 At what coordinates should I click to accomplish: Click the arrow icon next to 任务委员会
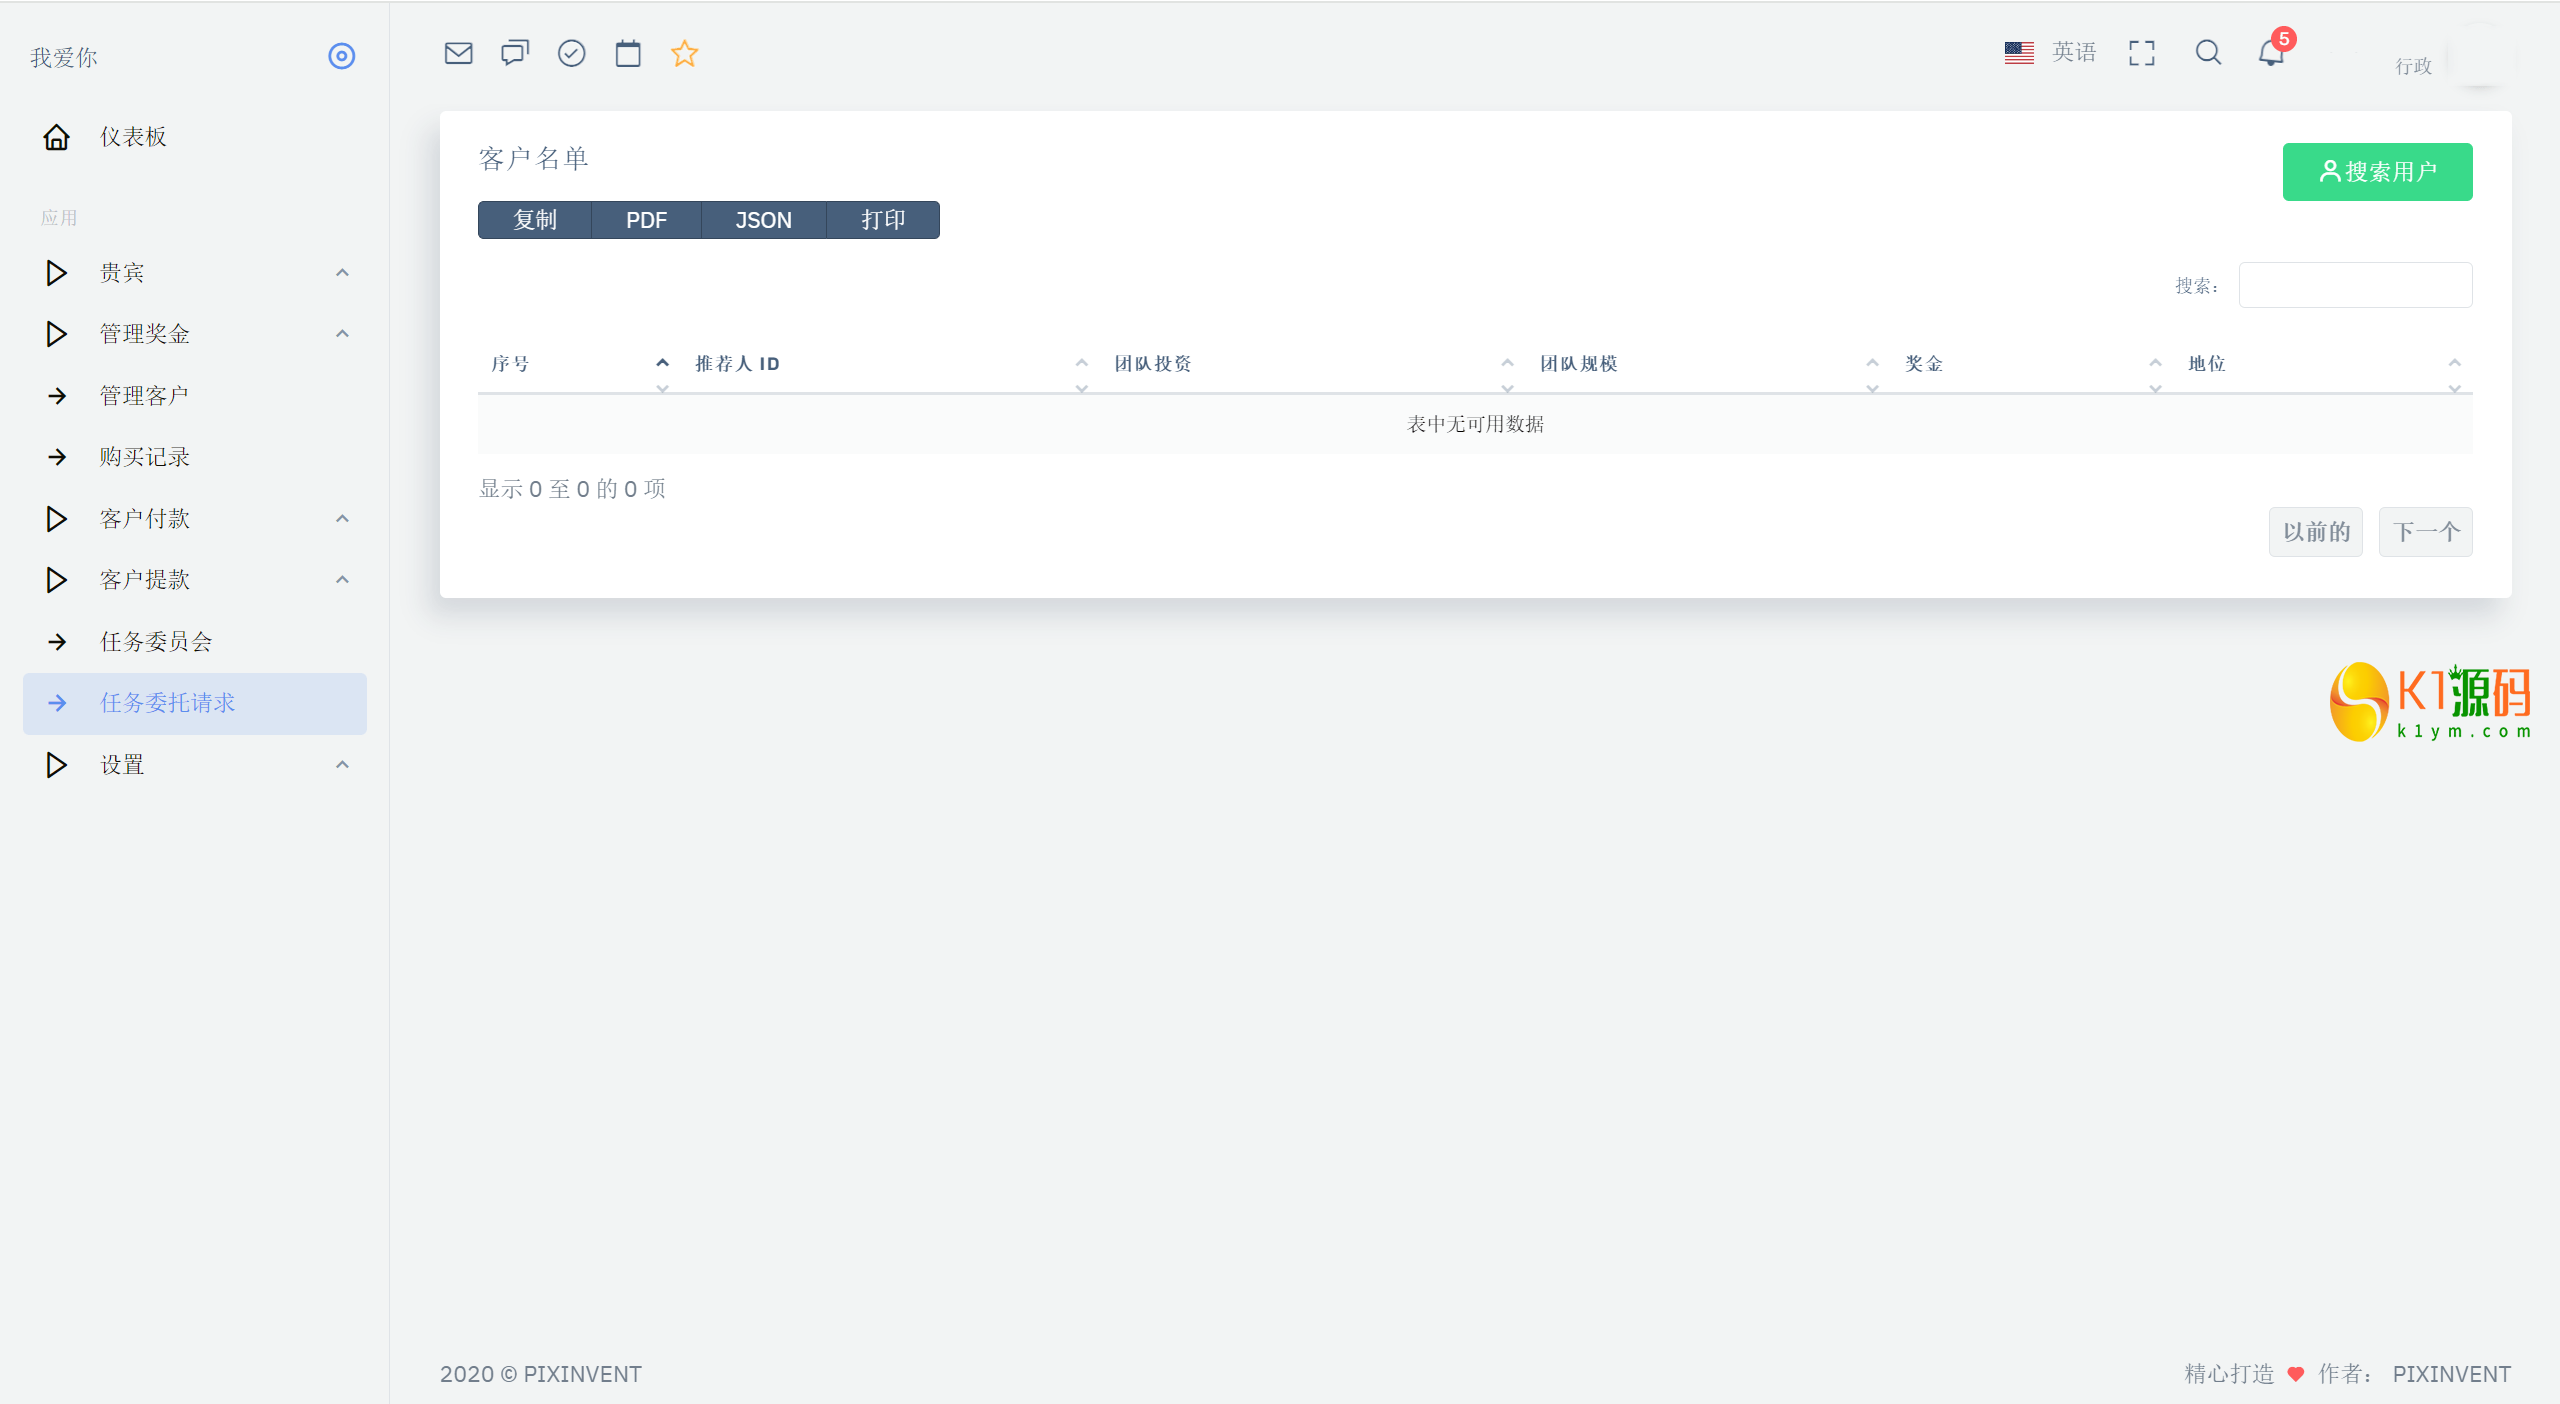click(x=57, y=642)
